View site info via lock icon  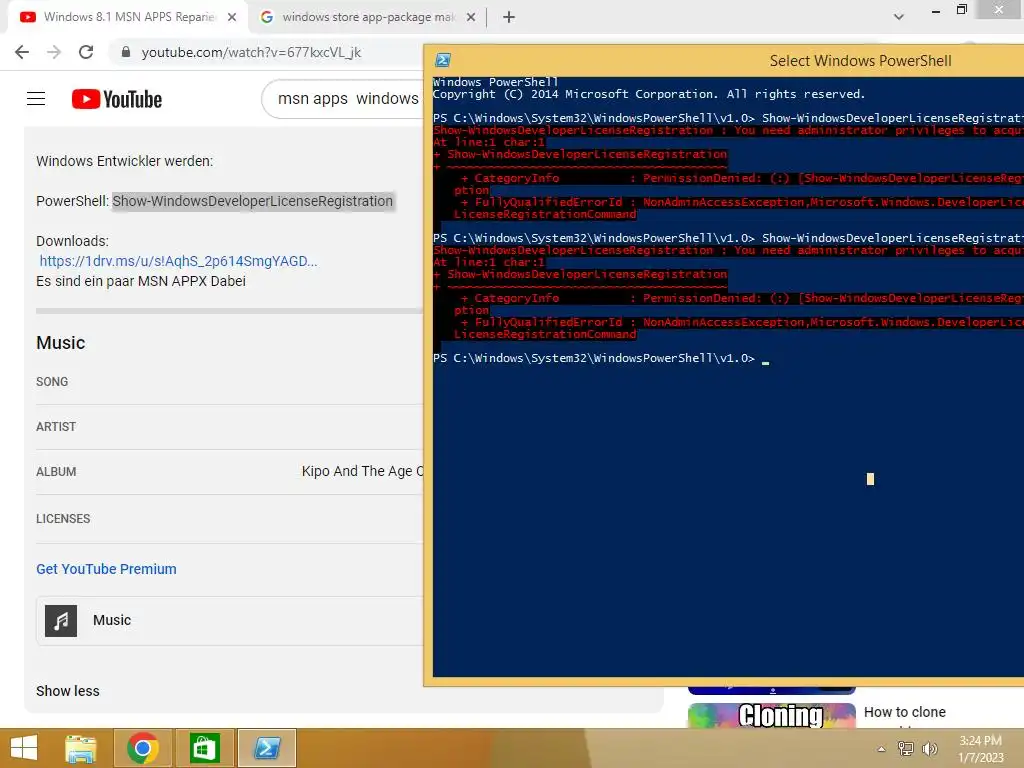click(126, 52)
